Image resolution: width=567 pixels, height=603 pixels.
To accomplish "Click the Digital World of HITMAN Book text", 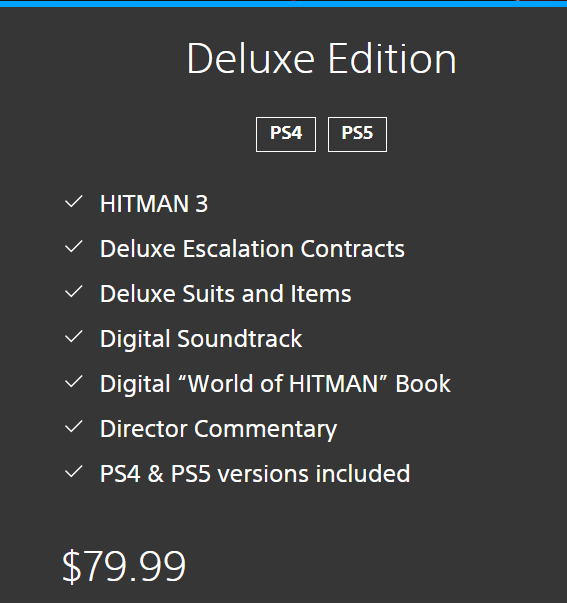I will click(275, 384).
